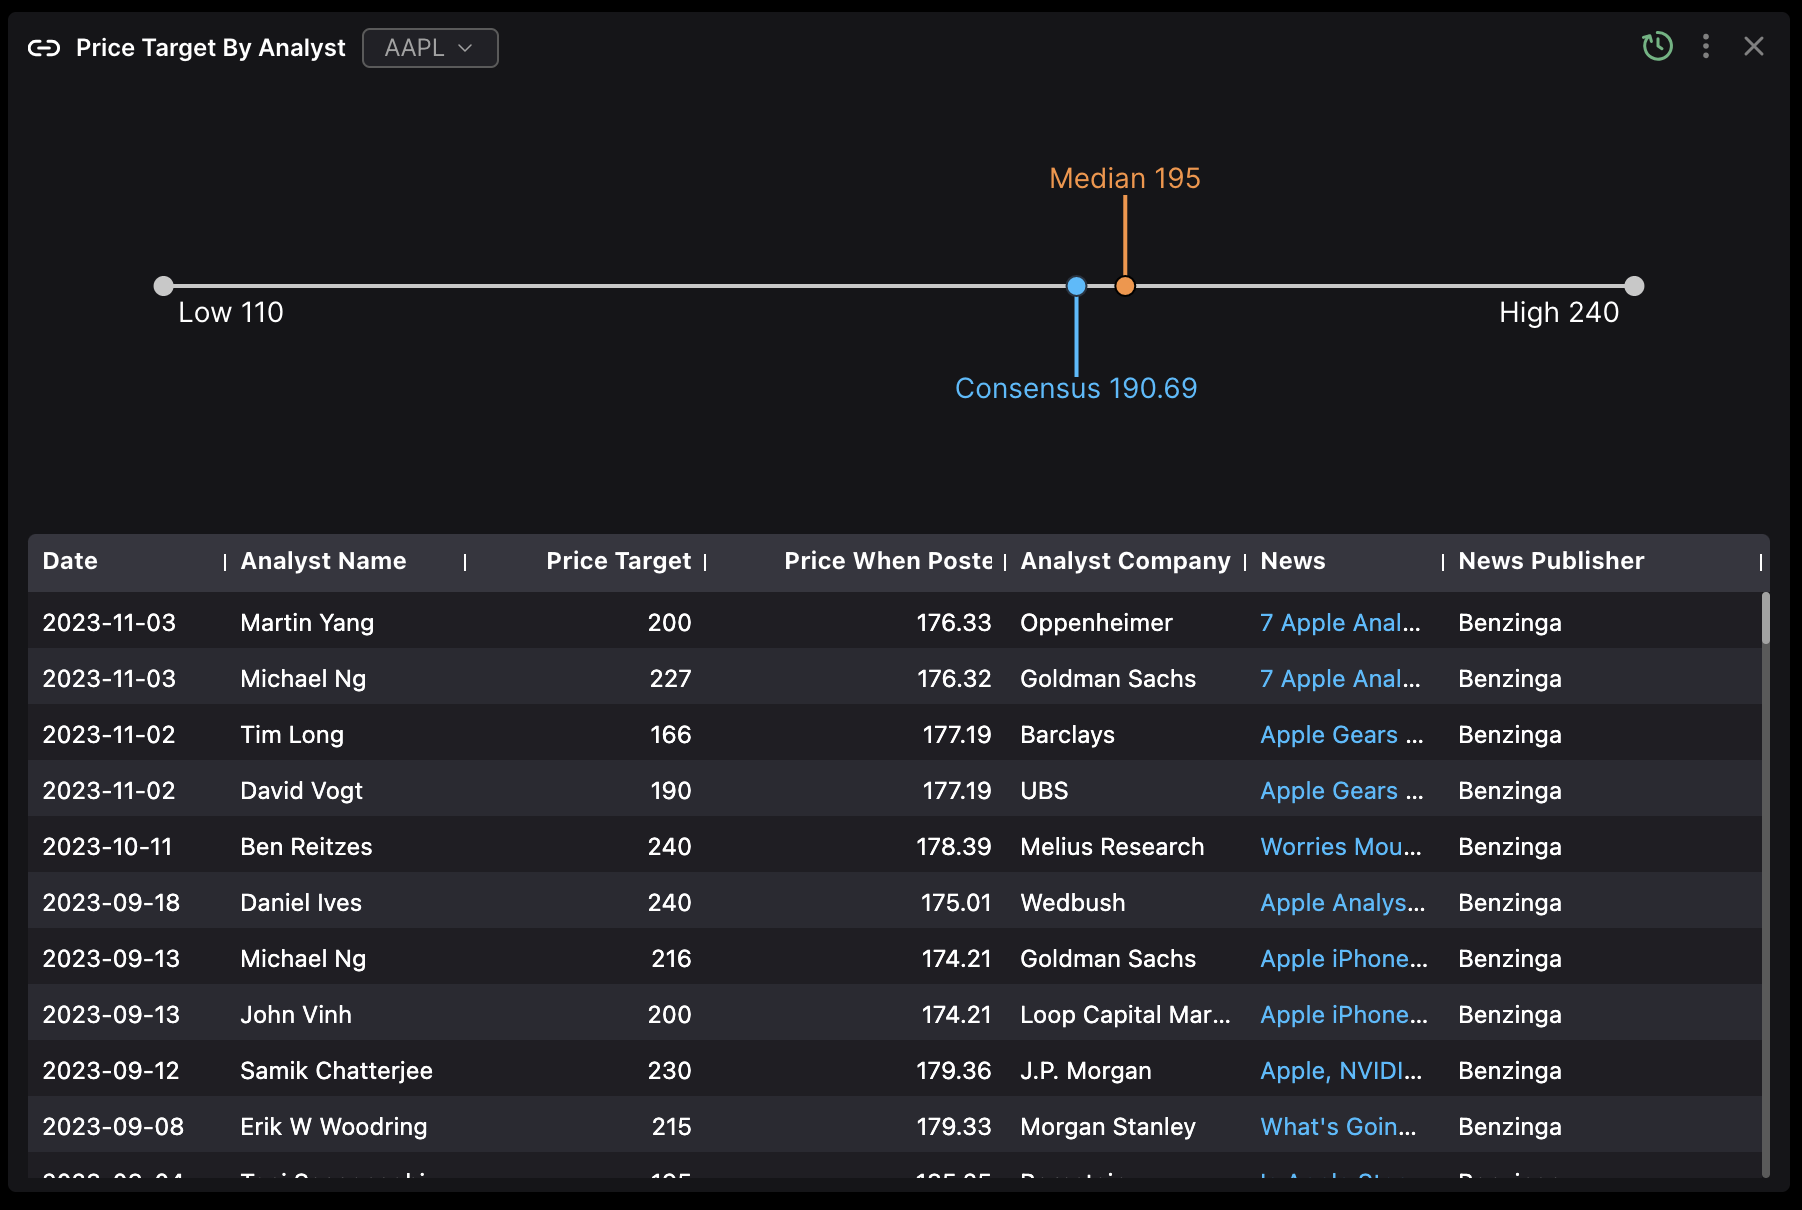1802x1210 pixels.
Task: Close the Price Target widget
Action: click(1754, 46)
